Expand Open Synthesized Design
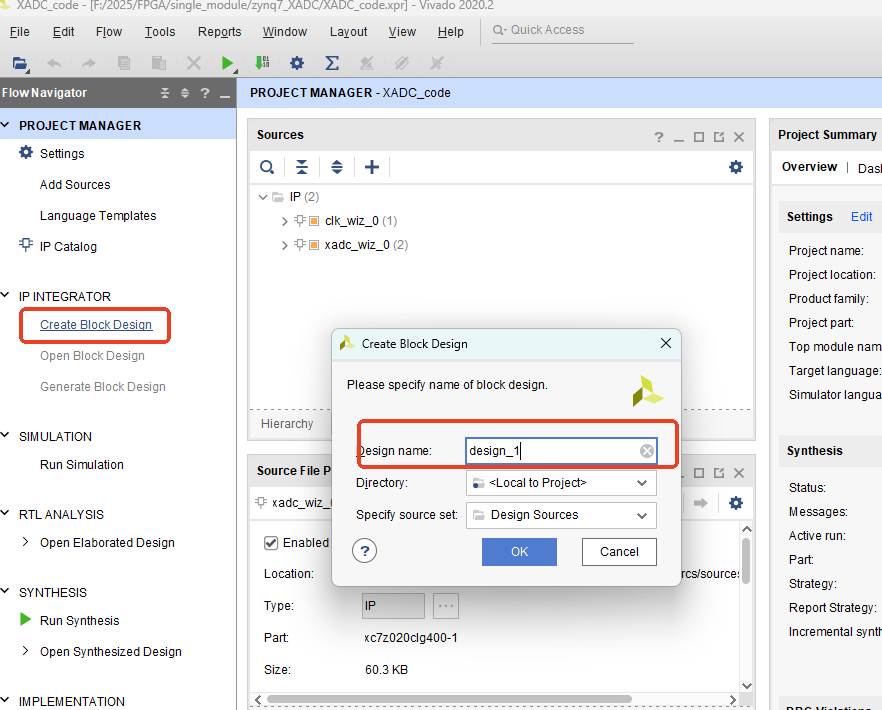Screen dimensions: 882x710 [25, 651]
